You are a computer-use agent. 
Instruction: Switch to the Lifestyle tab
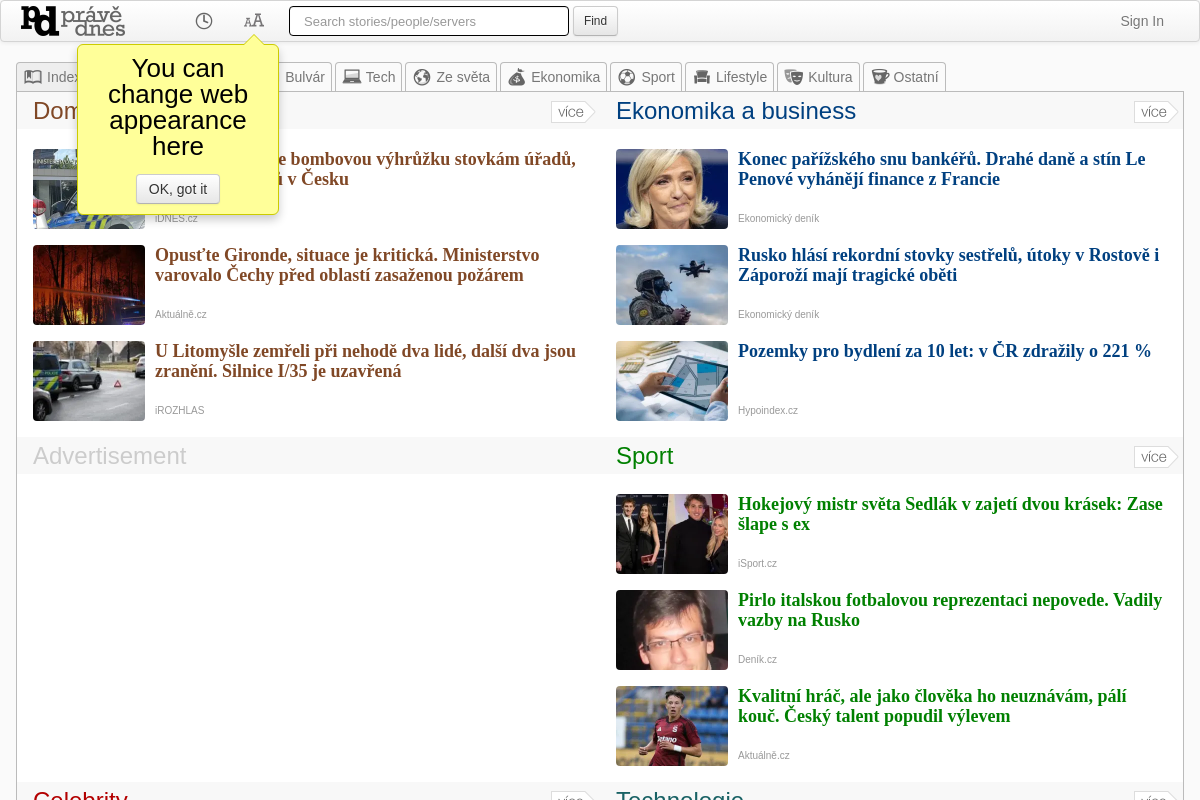point(729,77)
